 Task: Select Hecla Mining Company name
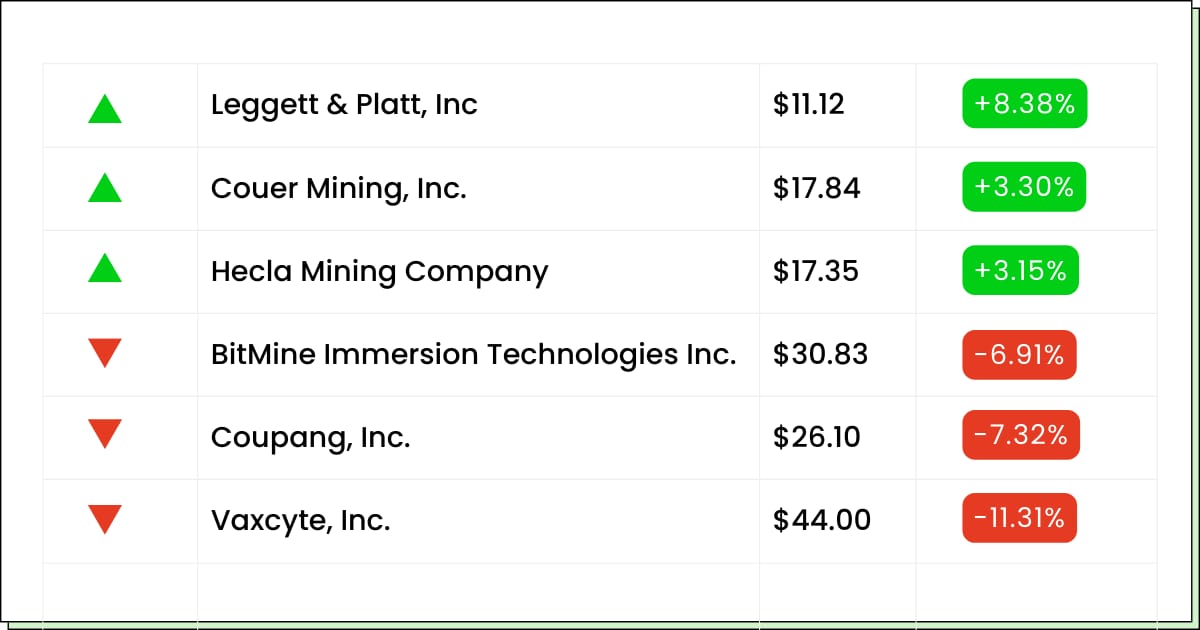tap(379, 271)
